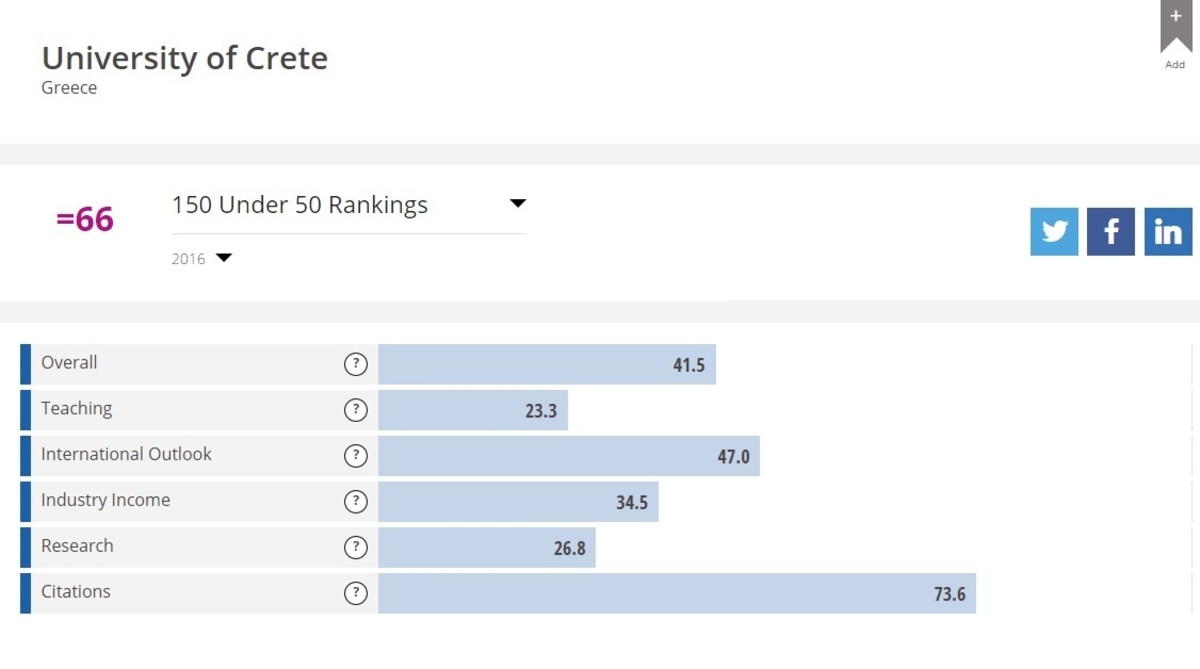Show help for Industry Income
This screenshot has width=1200, height=669.
pos(356,502)
